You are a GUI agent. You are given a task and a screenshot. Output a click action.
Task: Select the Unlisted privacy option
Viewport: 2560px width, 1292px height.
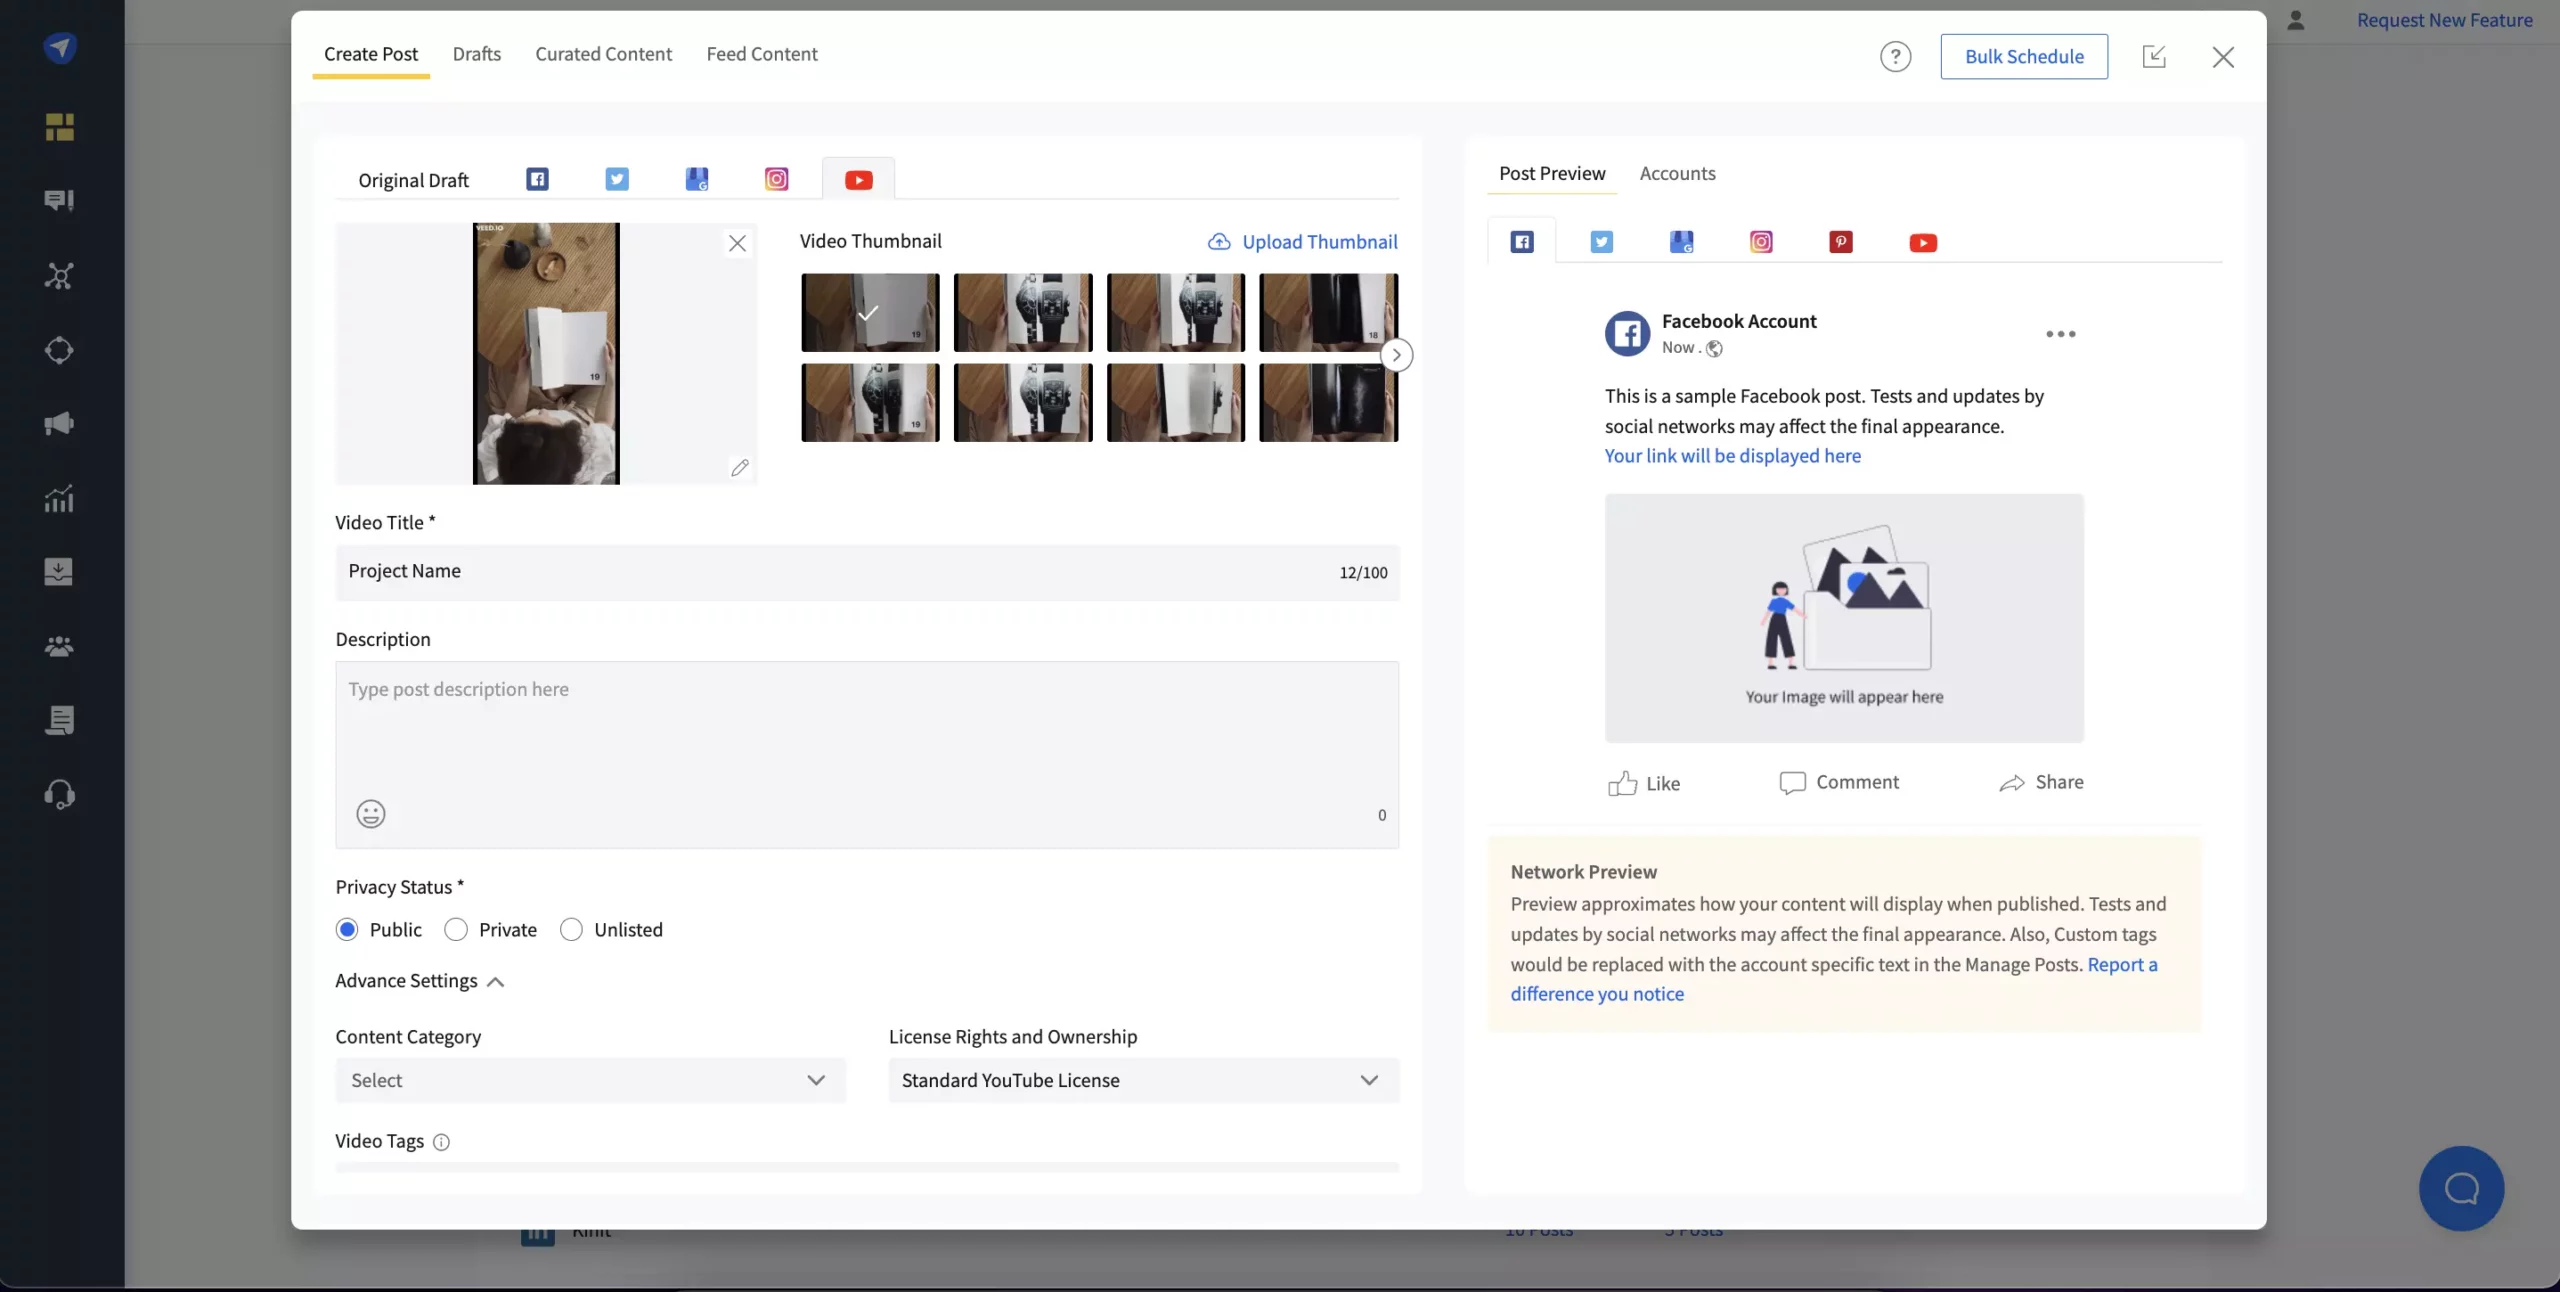click(571, 930)
